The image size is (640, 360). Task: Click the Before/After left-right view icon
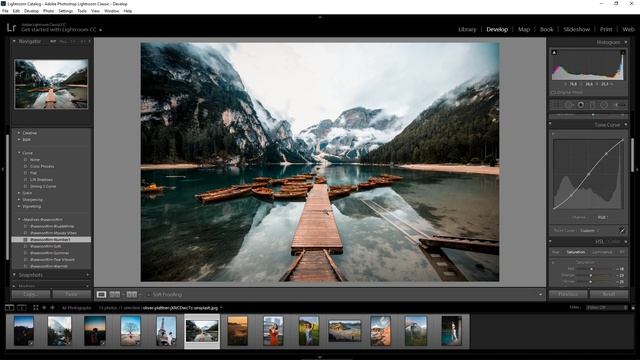[x=115, y=294]
